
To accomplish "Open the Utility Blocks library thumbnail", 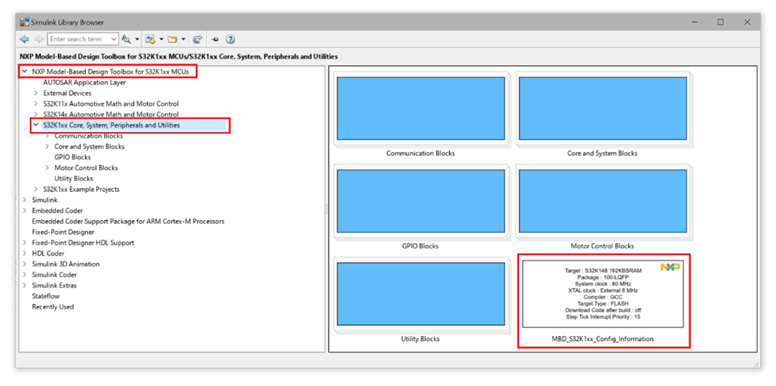I will pos(421,294).
